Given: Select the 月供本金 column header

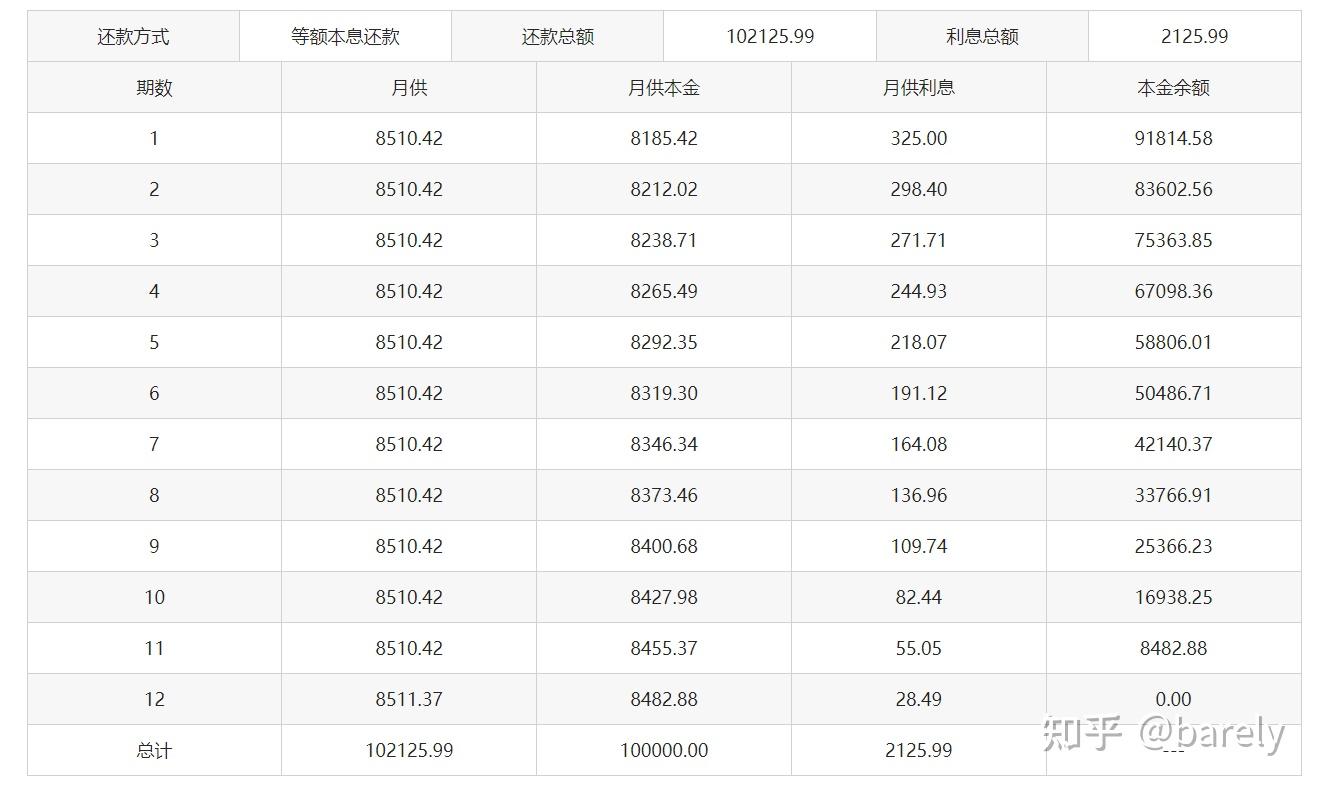Looking at the screenshot, I should coord(663,88).
